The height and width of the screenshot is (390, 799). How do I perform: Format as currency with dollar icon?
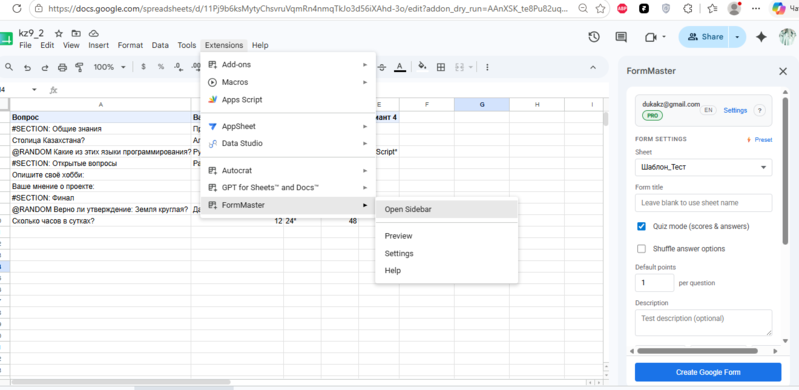143,67
